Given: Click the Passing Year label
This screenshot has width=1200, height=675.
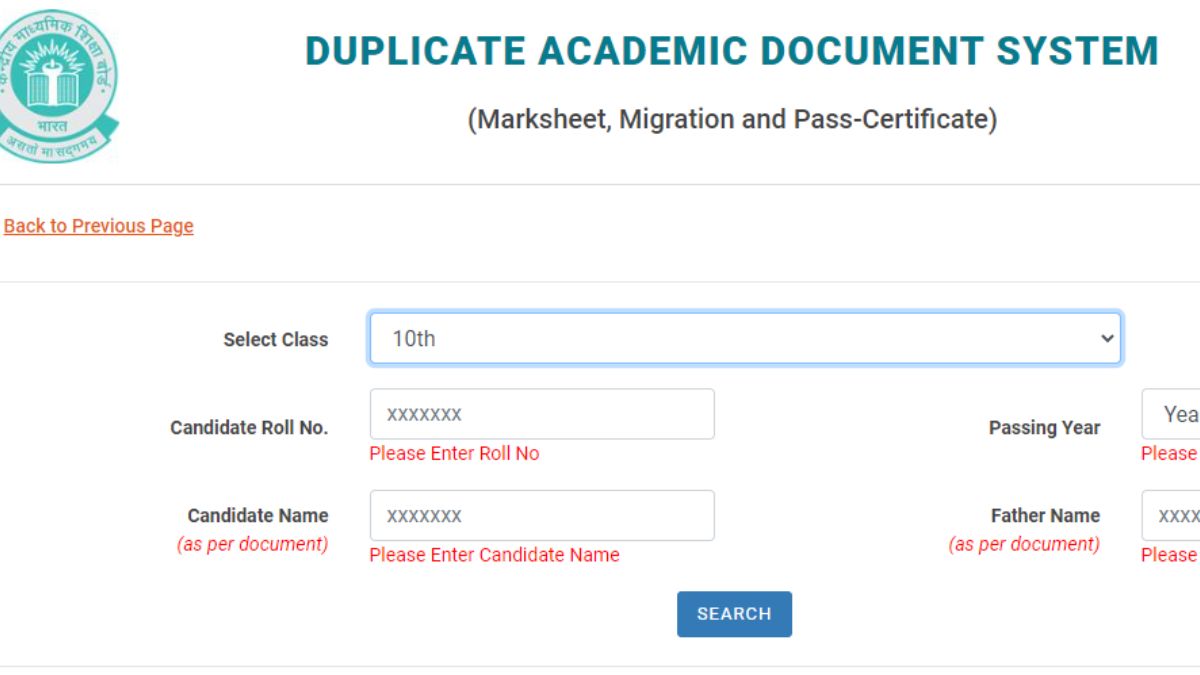Looking at the screenshot, I should pyautogui.click(x=1044, y=428).
